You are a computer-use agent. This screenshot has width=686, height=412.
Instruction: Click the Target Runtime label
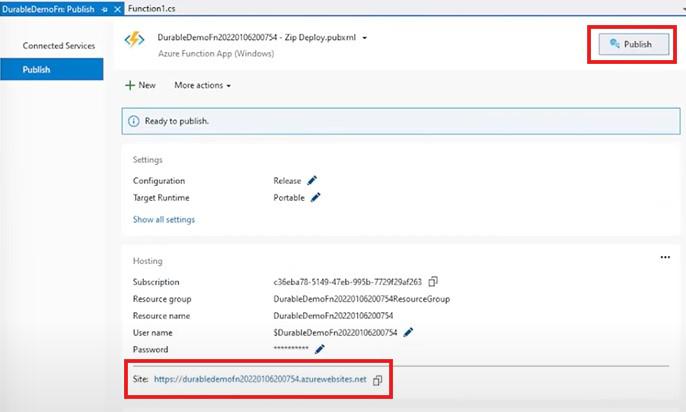[x=161, y=198]
